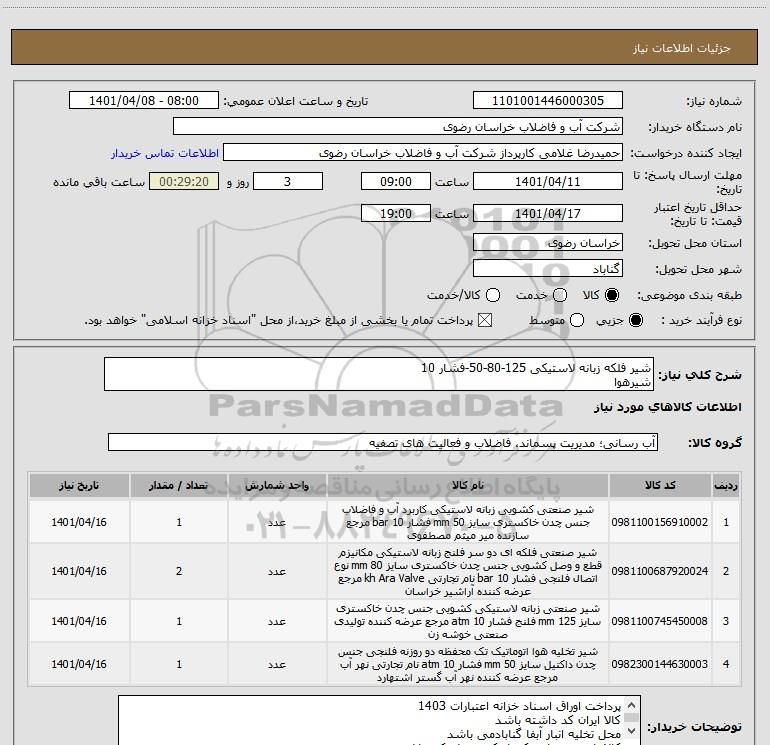Click the price validity date 1401/04/17
The image size is (770, 745).
coord(548,213)
